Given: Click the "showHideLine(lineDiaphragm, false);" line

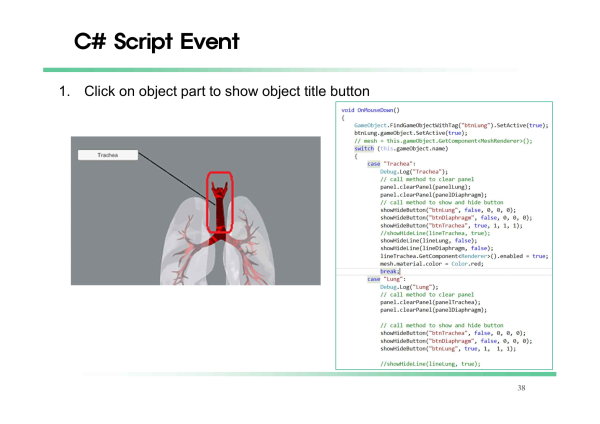Looking at the screenshot, I should coord(437,248).
